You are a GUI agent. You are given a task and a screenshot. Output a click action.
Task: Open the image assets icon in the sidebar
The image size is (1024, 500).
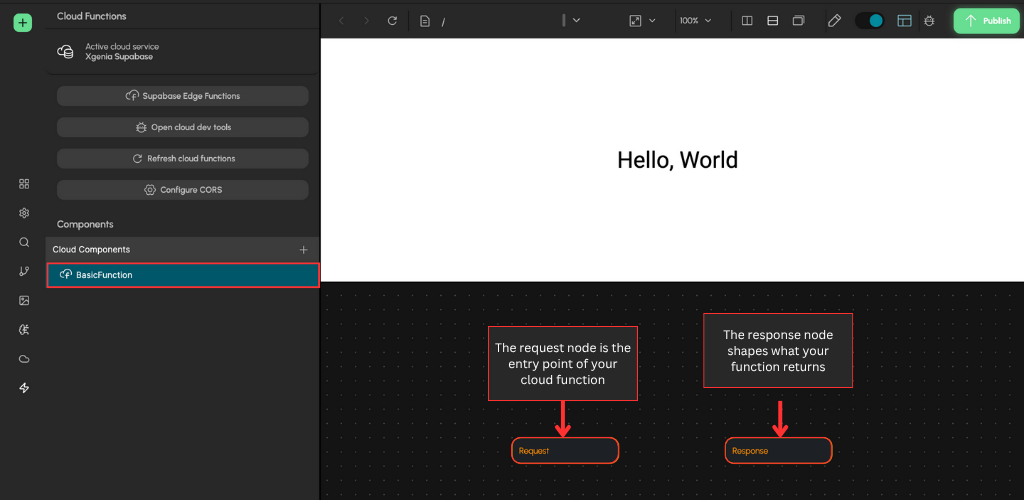pos(24,300)
